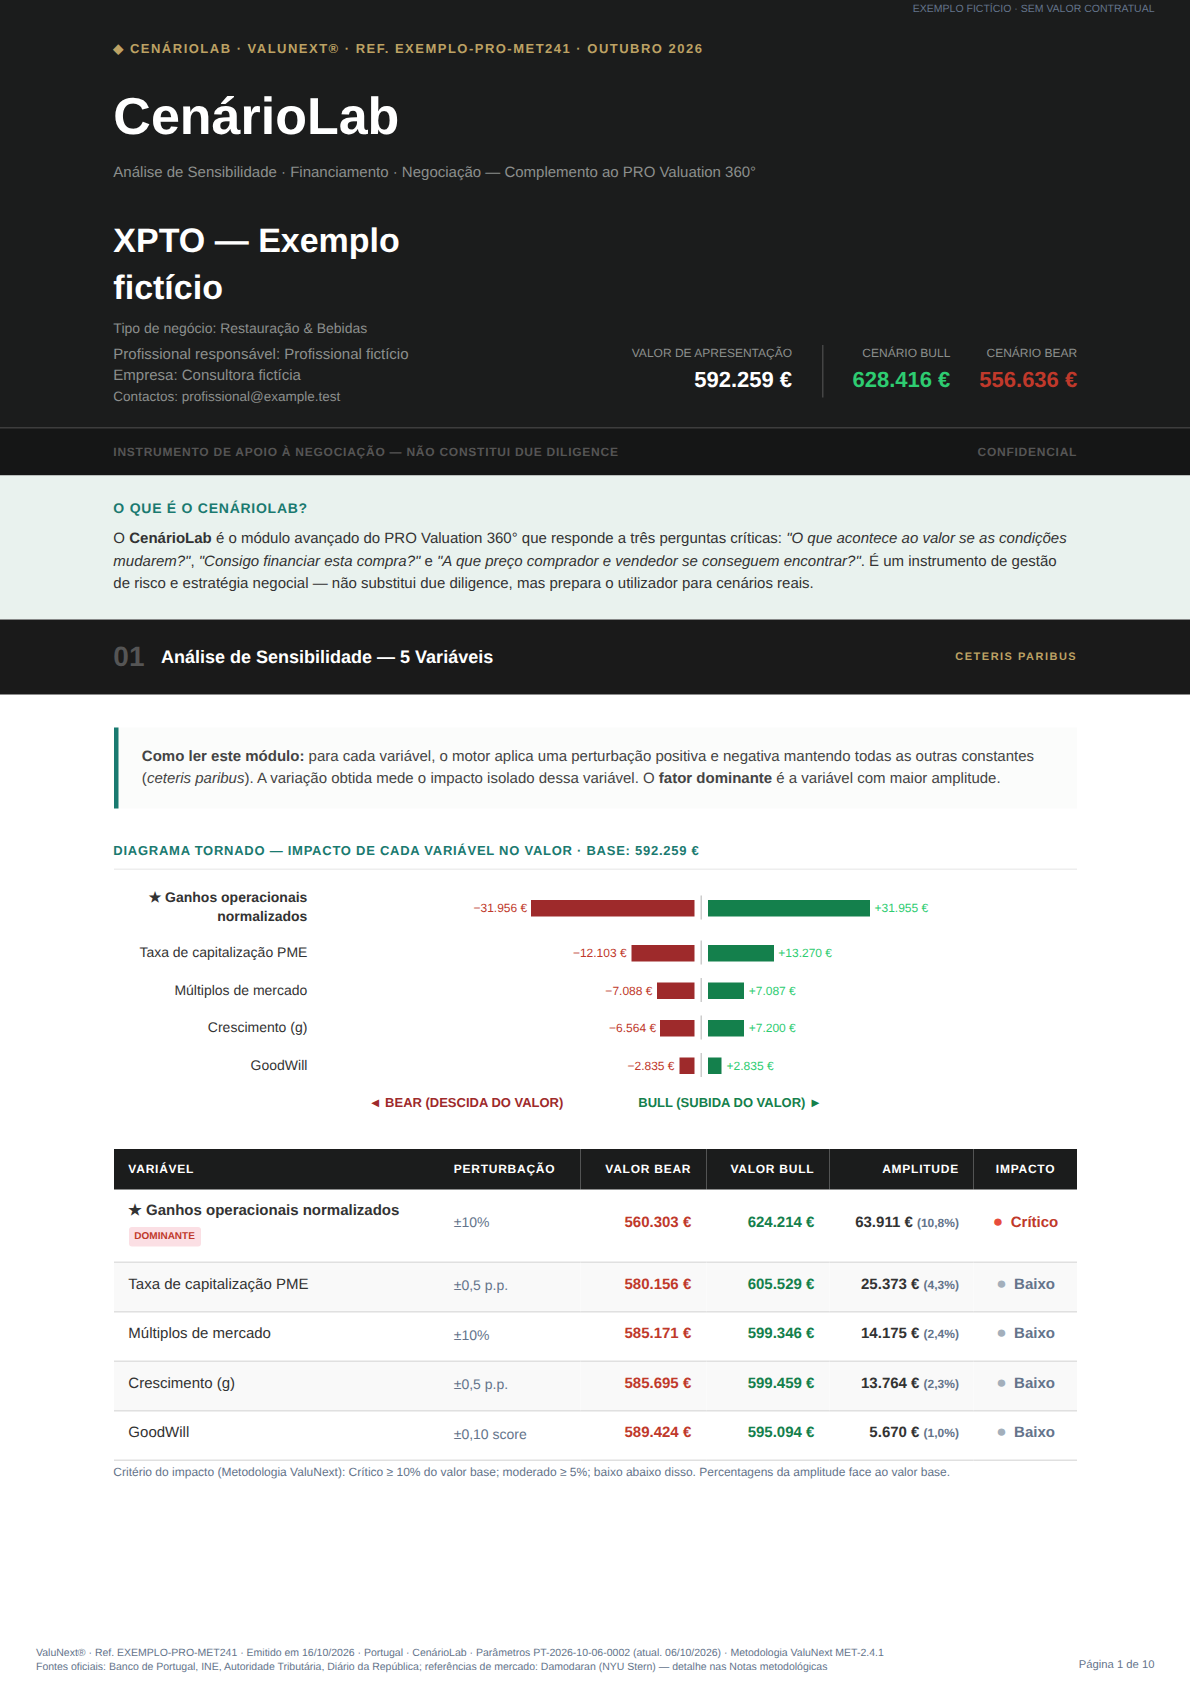
Task: Click the DOMINANTE badge
Action: coord(165,1236)
